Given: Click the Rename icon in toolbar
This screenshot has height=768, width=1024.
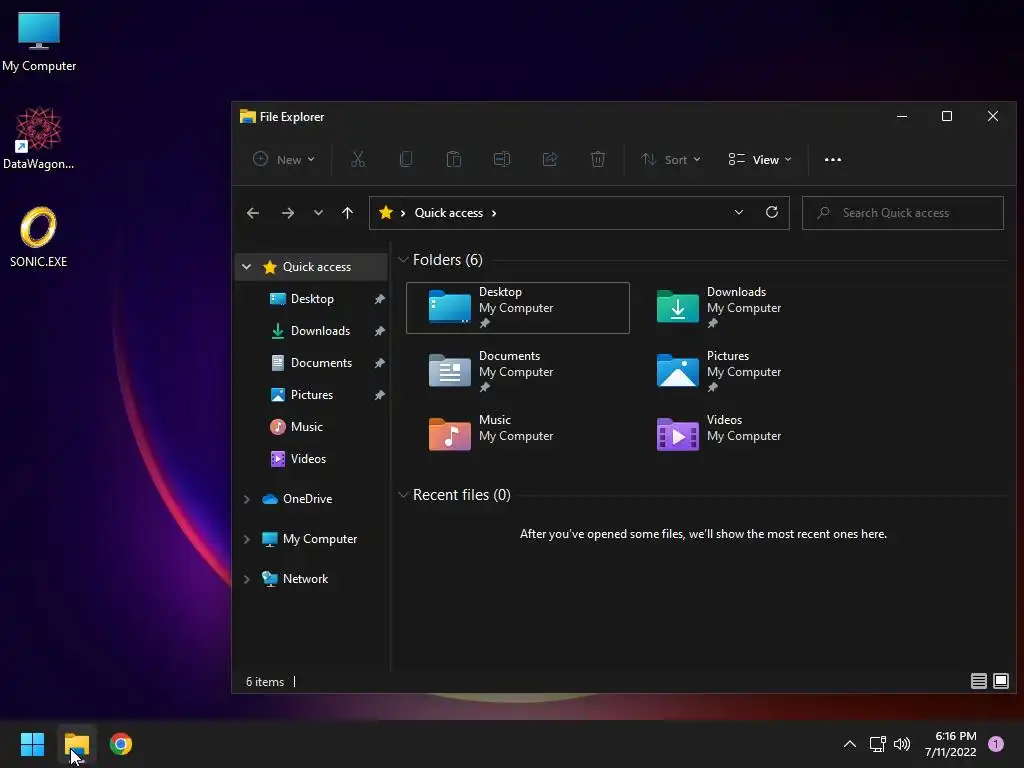Looking at the screenshot, I should coord(502,159).
